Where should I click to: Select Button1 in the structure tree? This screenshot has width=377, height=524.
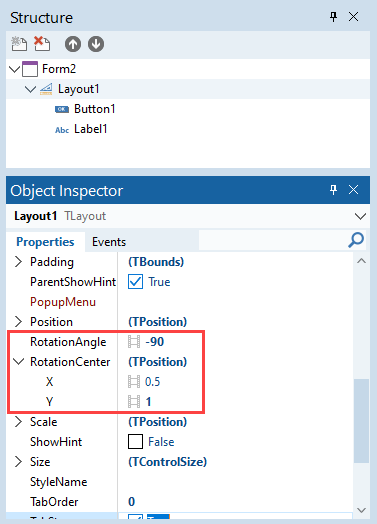pyautogui.click(x=95, y=109)
